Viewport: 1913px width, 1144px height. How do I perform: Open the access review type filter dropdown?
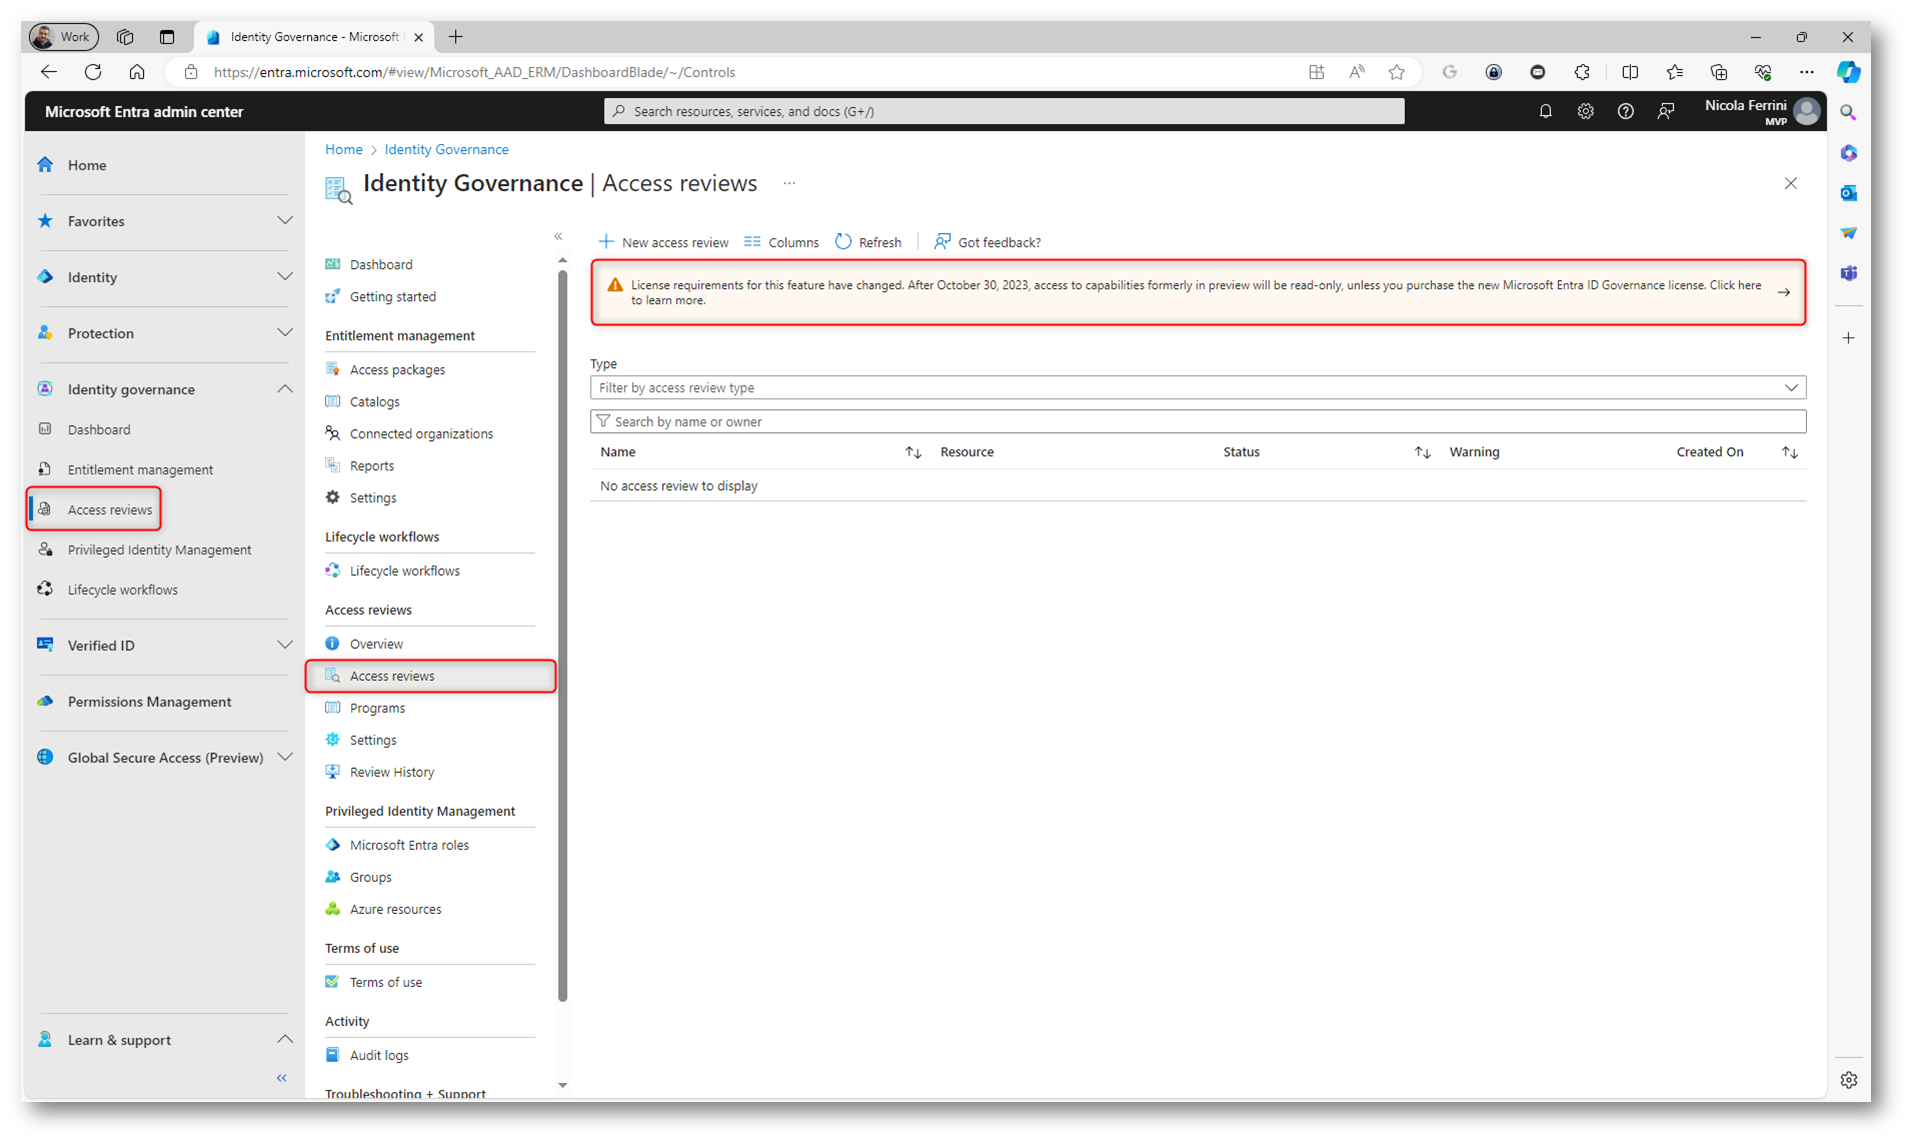point(1197,388)
